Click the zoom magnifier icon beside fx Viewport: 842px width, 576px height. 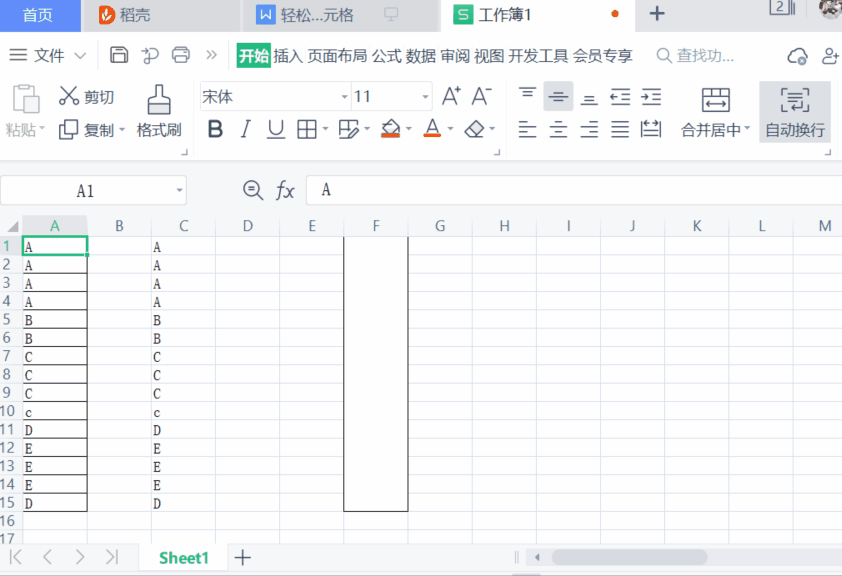(253, 190)
